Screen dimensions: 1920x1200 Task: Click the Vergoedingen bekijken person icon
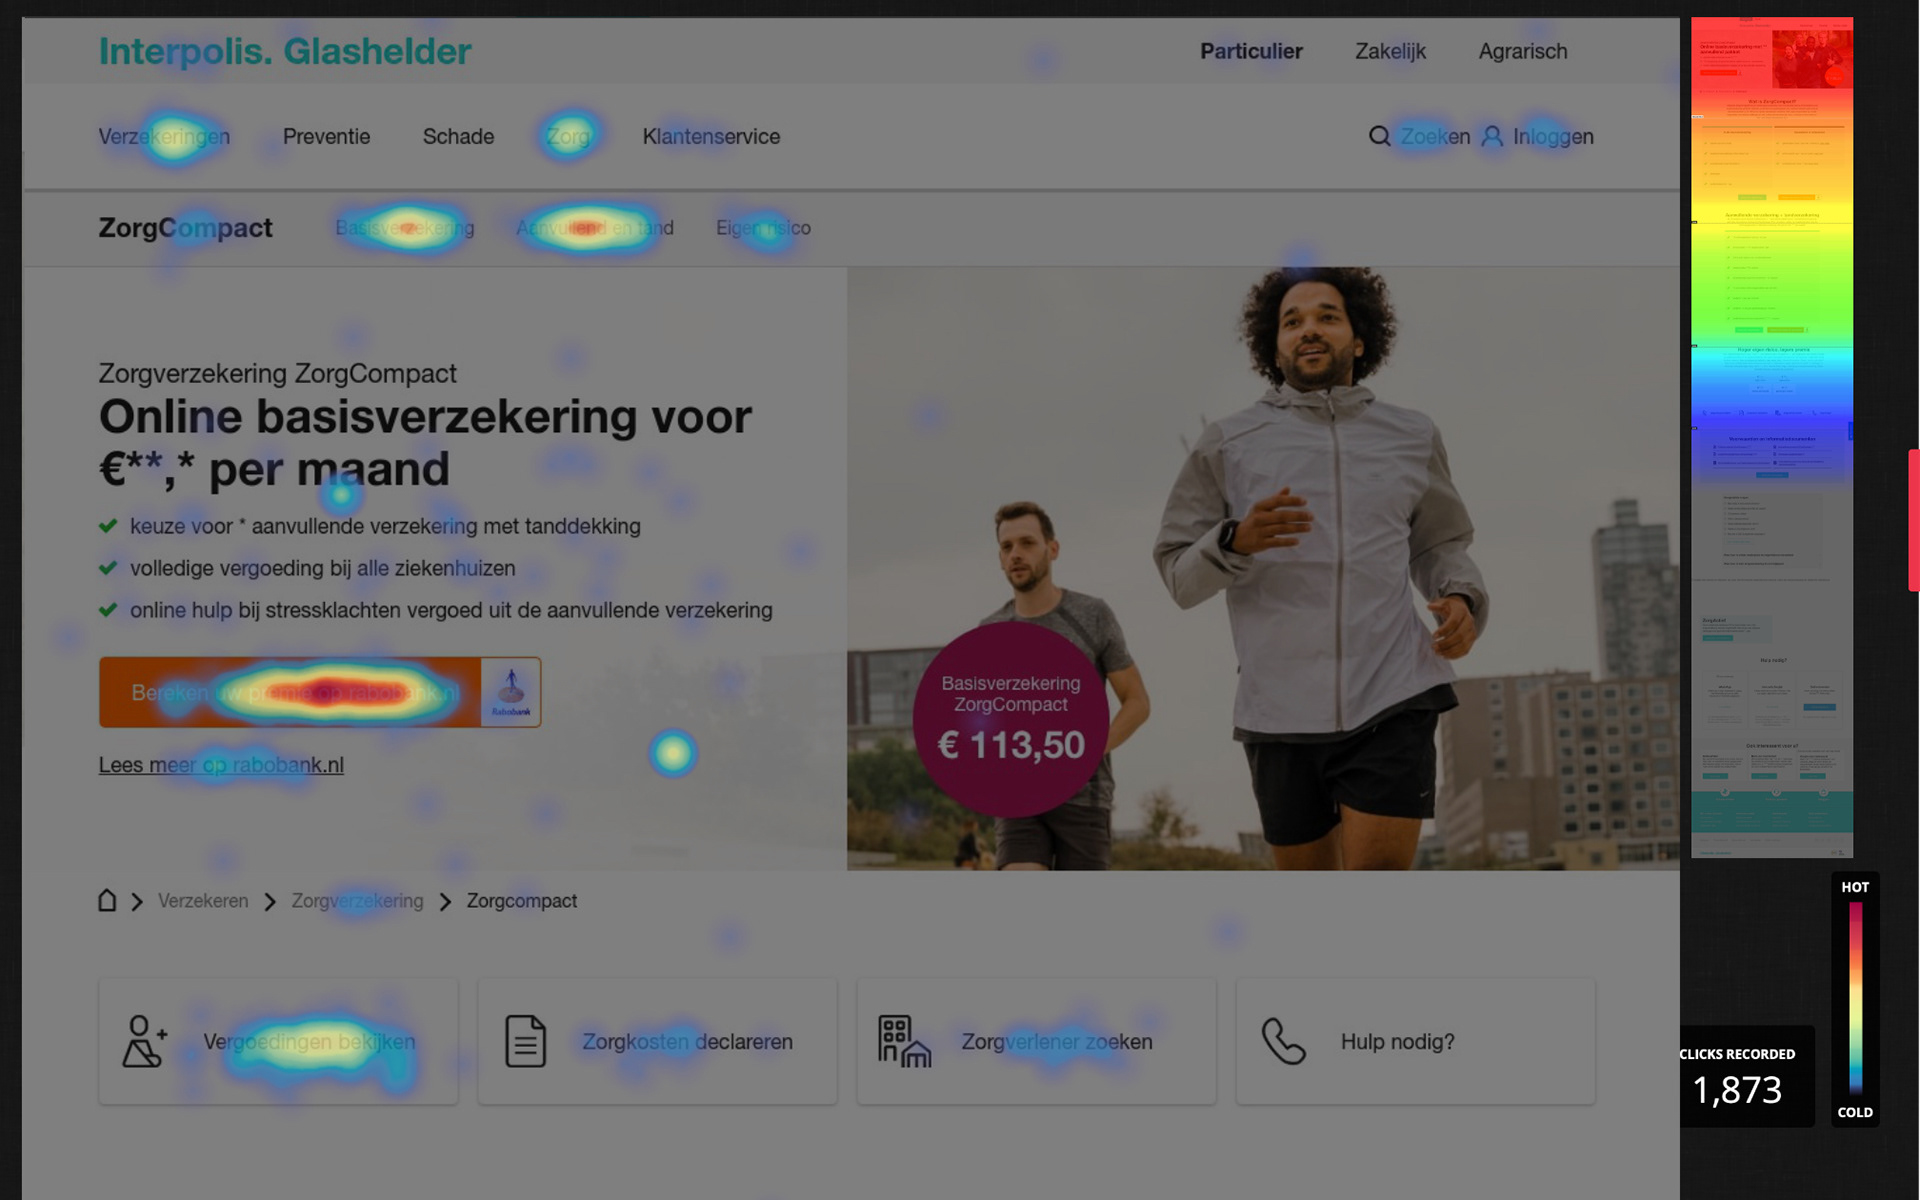144,1041
